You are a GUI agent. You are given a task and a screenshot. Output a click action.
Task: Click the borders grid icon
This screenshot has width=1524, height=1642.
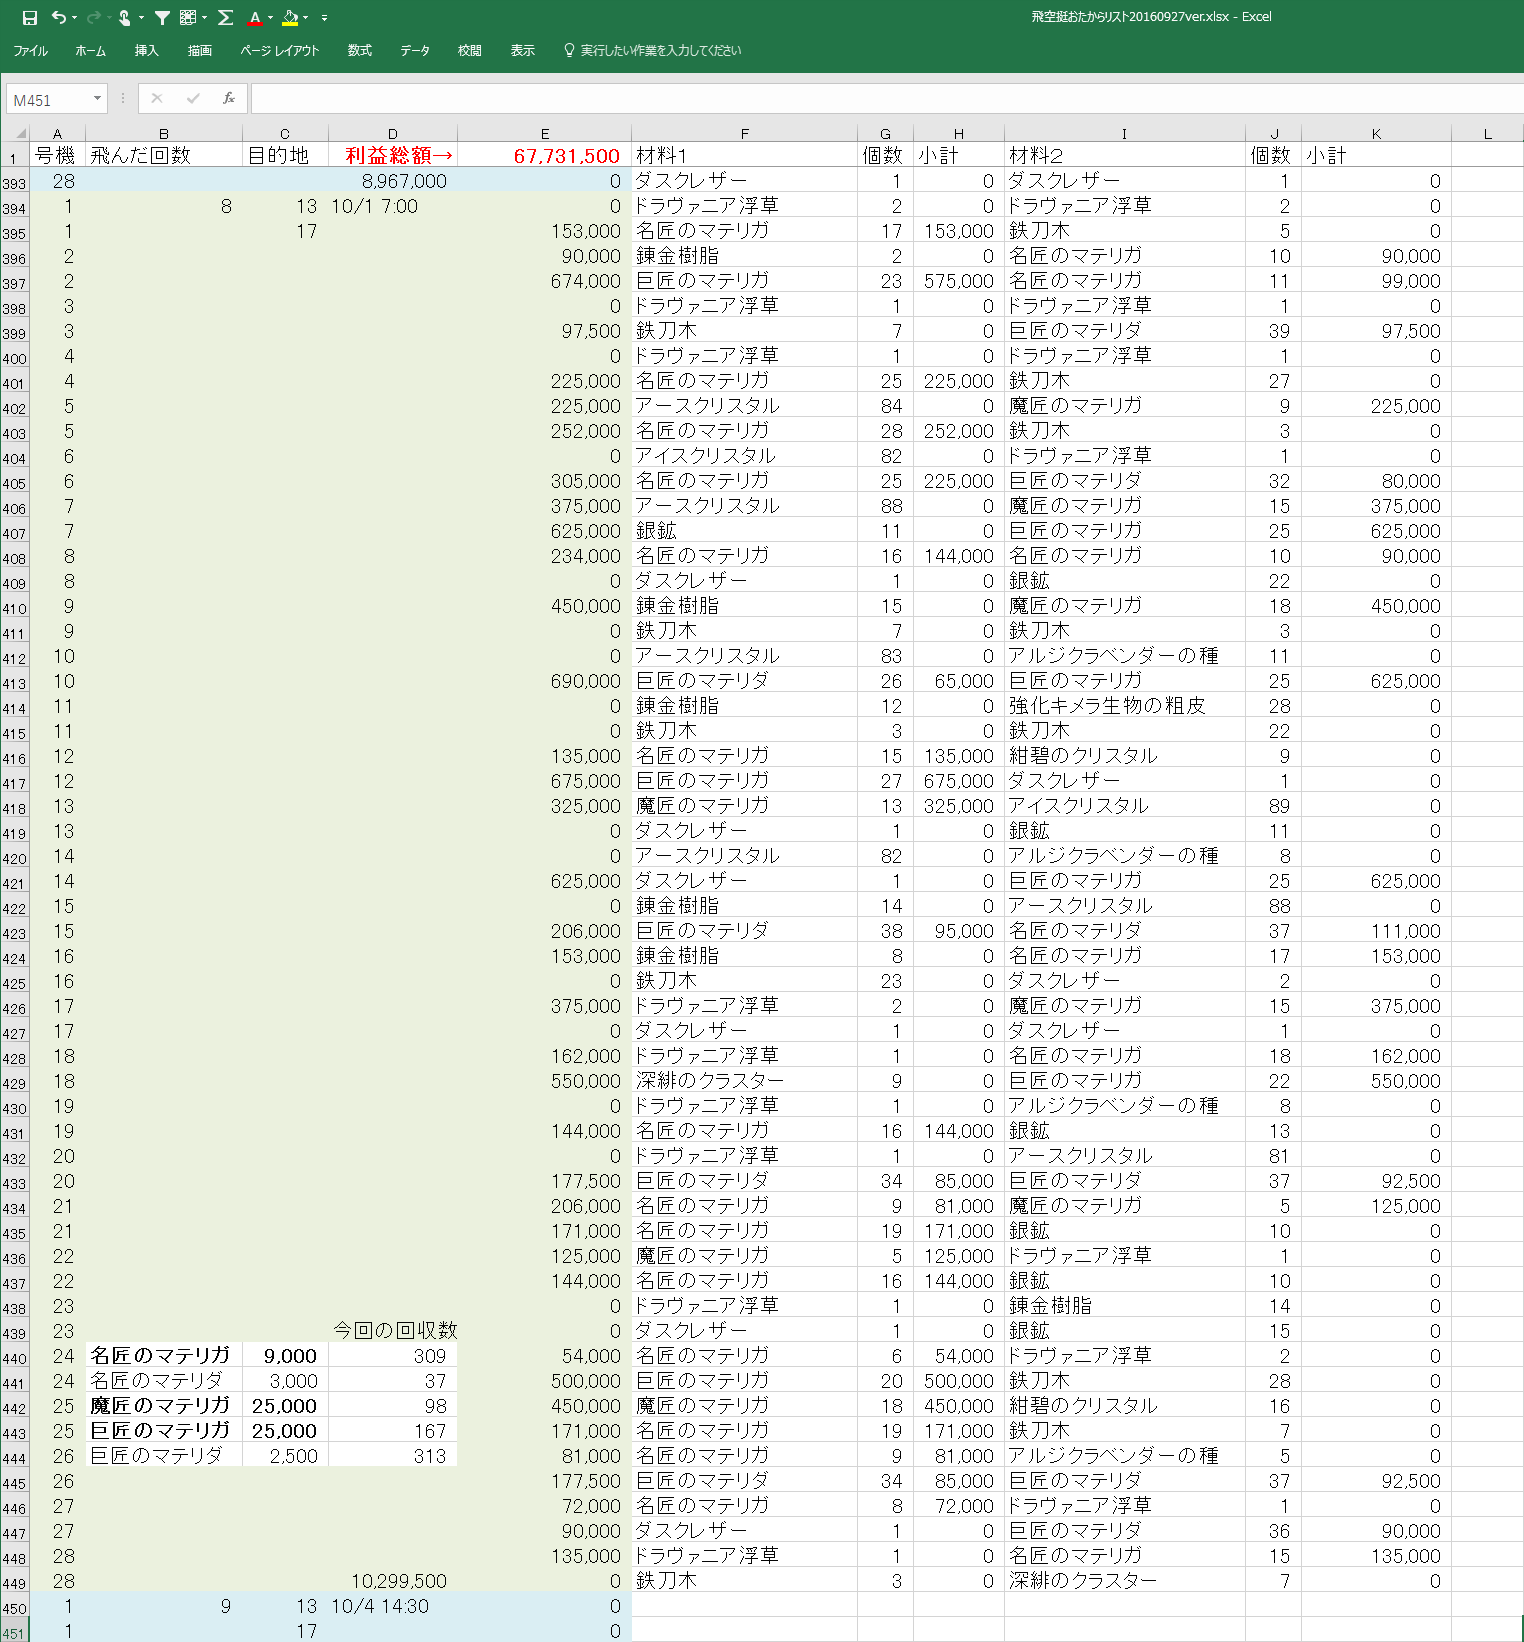[x=188, y=18]
